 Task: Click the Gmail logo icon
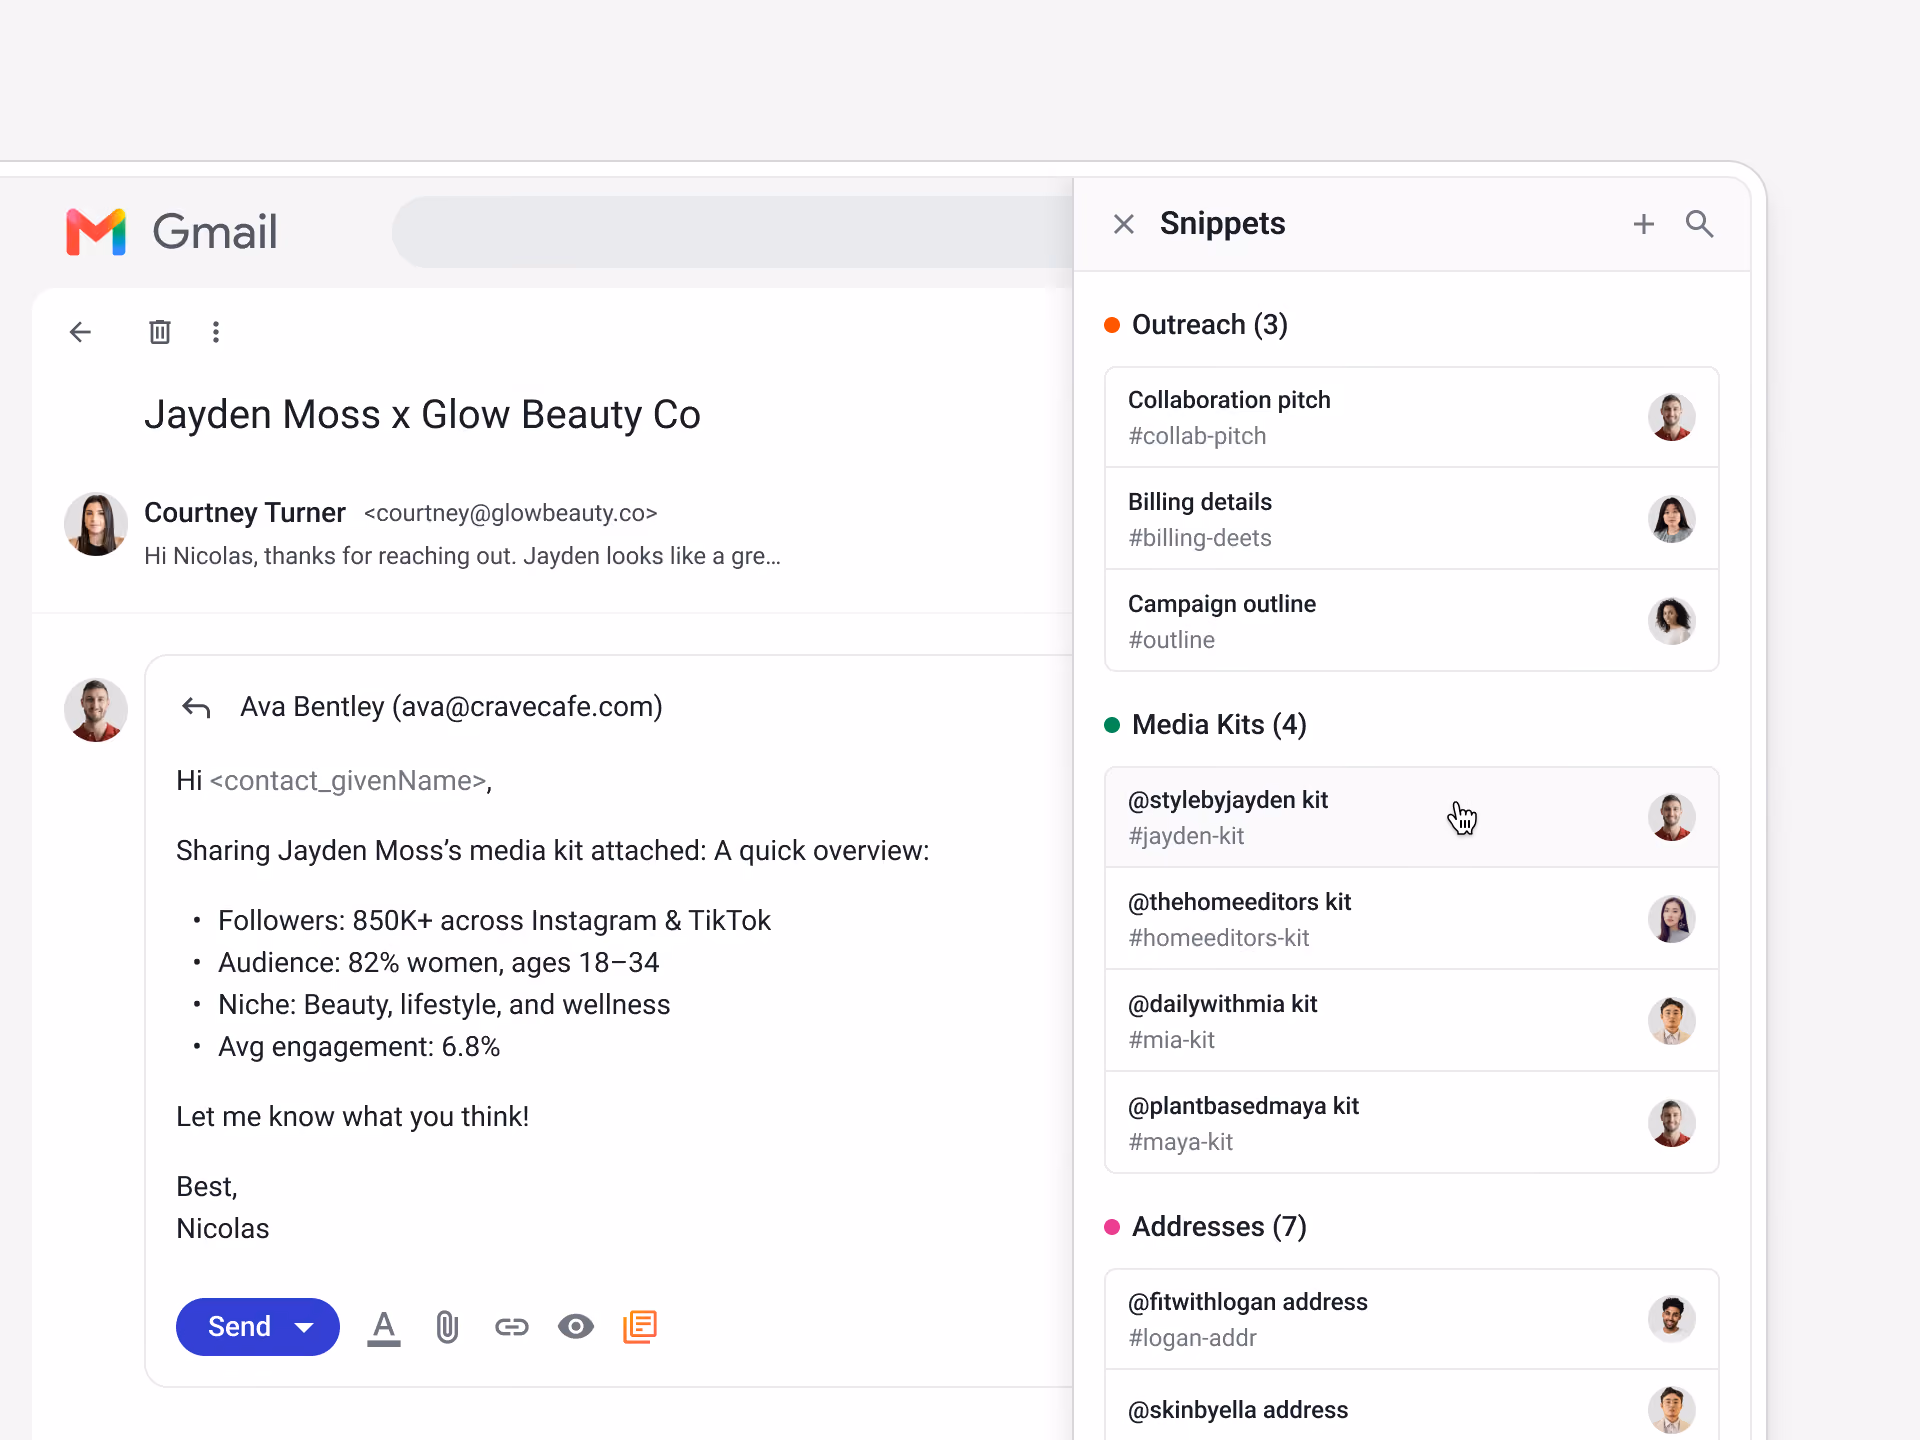pyautogui.click(x=96, y=232)
